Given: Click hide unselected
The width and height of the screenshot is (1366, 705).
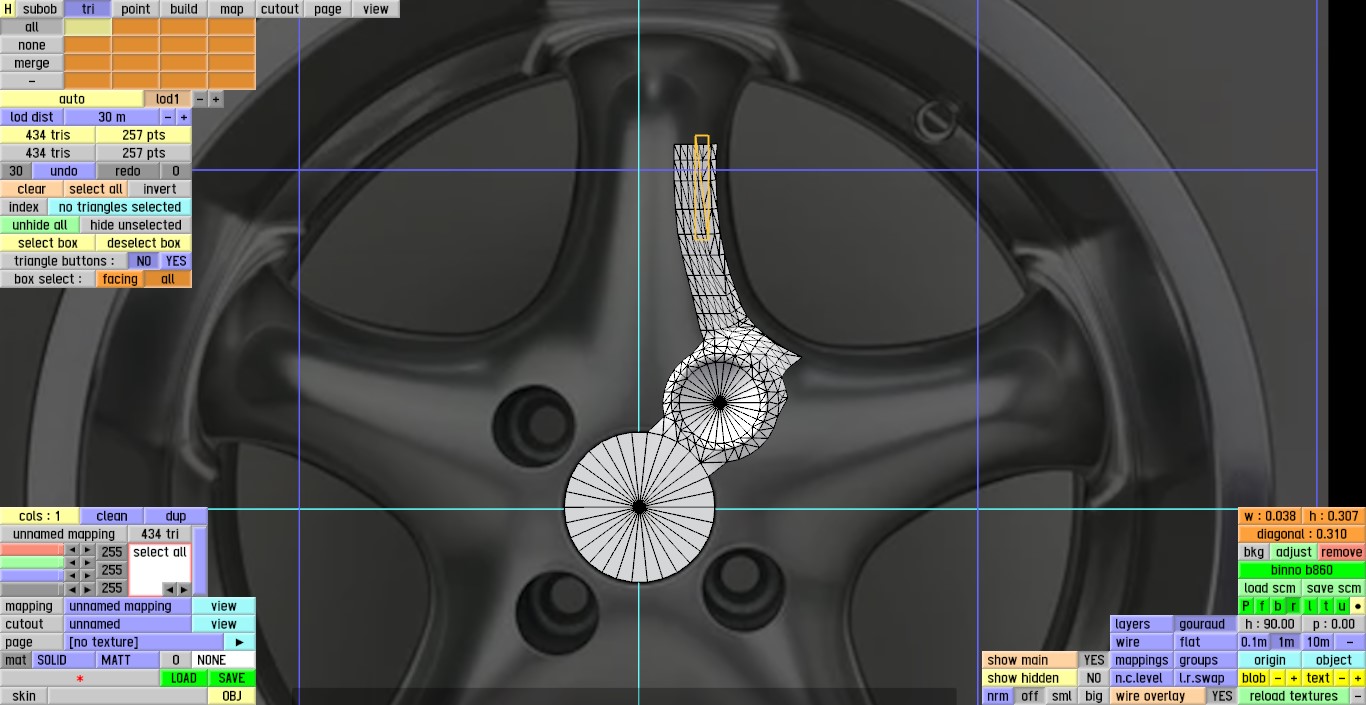Looking at the screenshot, I should point(136,225).
